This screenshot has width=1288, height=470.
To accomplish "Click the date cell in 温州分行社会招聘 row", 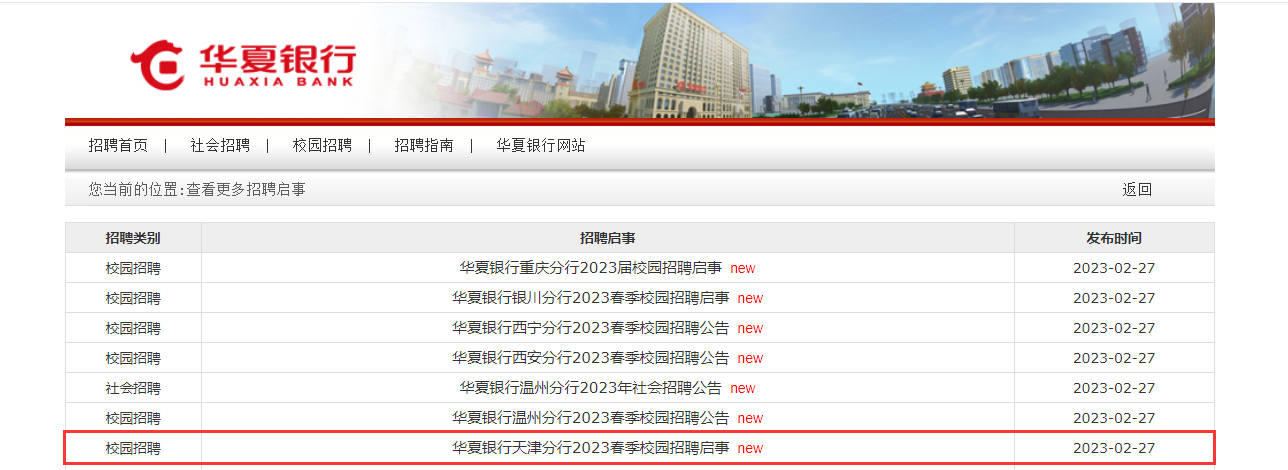I will [1114, 388].
